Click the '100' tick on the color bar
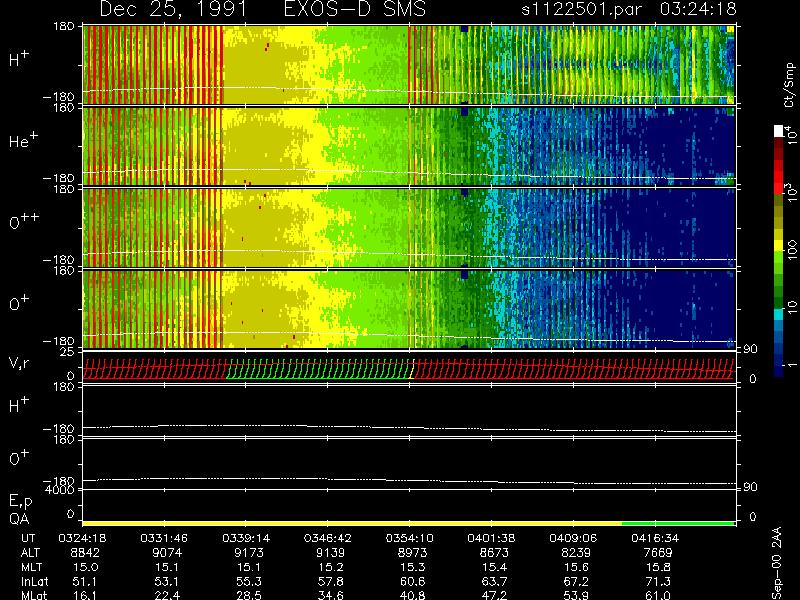 [791, 249]
